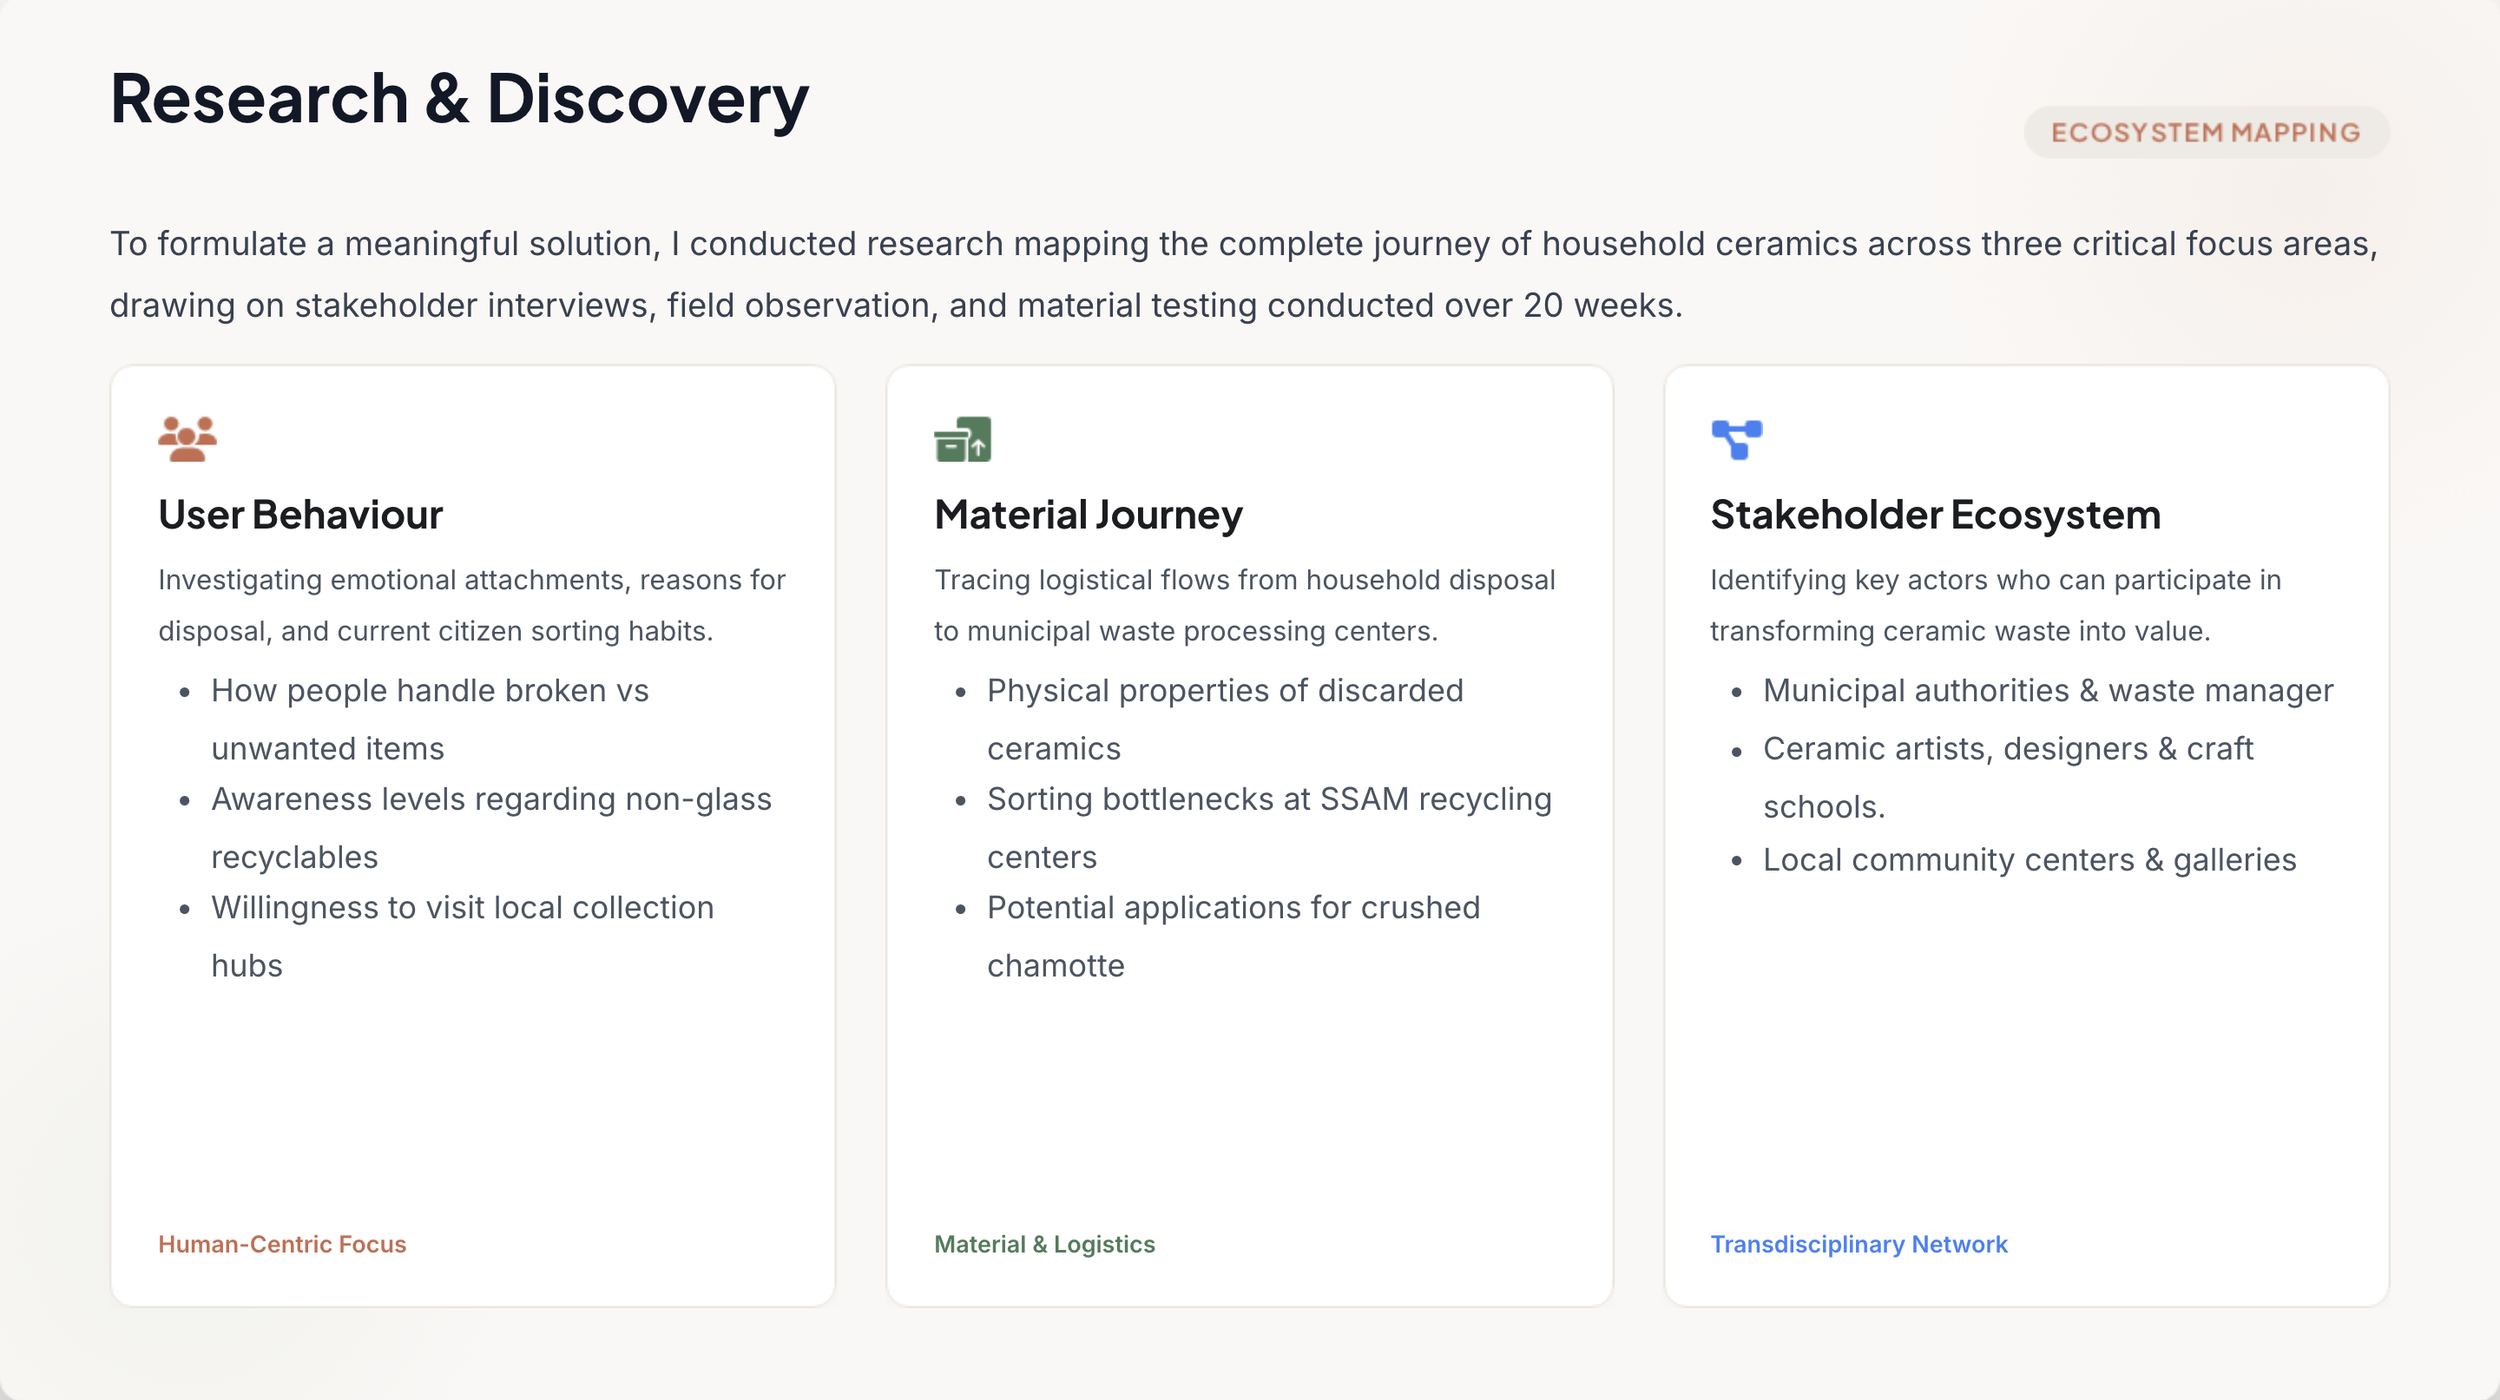Image resolution: width=2500 pixels, height=1400 pixels.
Task: Open the Transdisciplinary Network link
Action: pyautogui.click(x=1858, y=1244)
